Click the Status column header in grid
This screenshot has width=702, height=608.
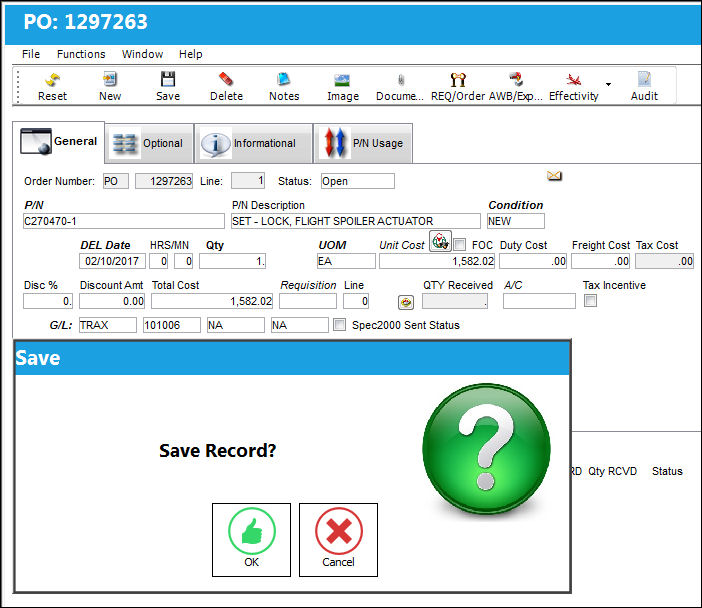click(x=667, y=471)
